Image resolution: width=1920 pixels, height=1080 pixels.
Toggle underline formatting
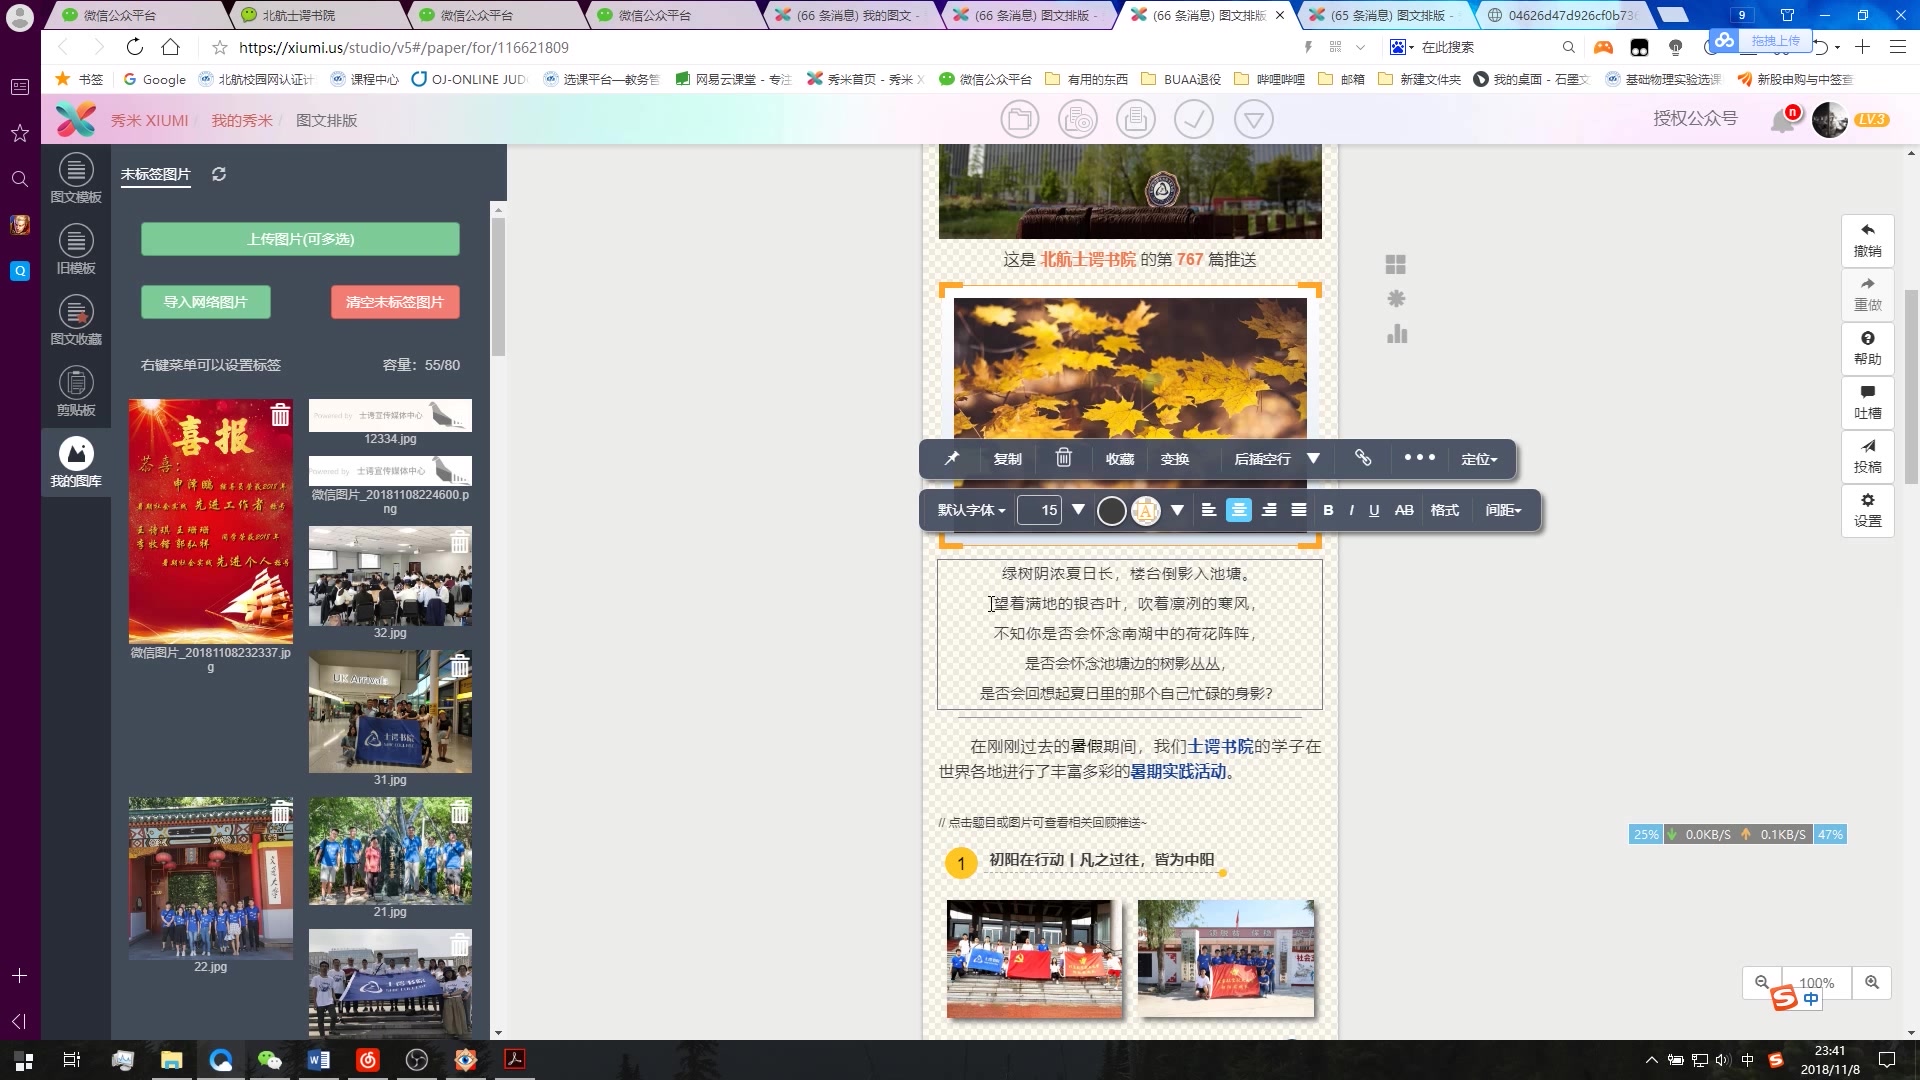[x=1374, y=510]
